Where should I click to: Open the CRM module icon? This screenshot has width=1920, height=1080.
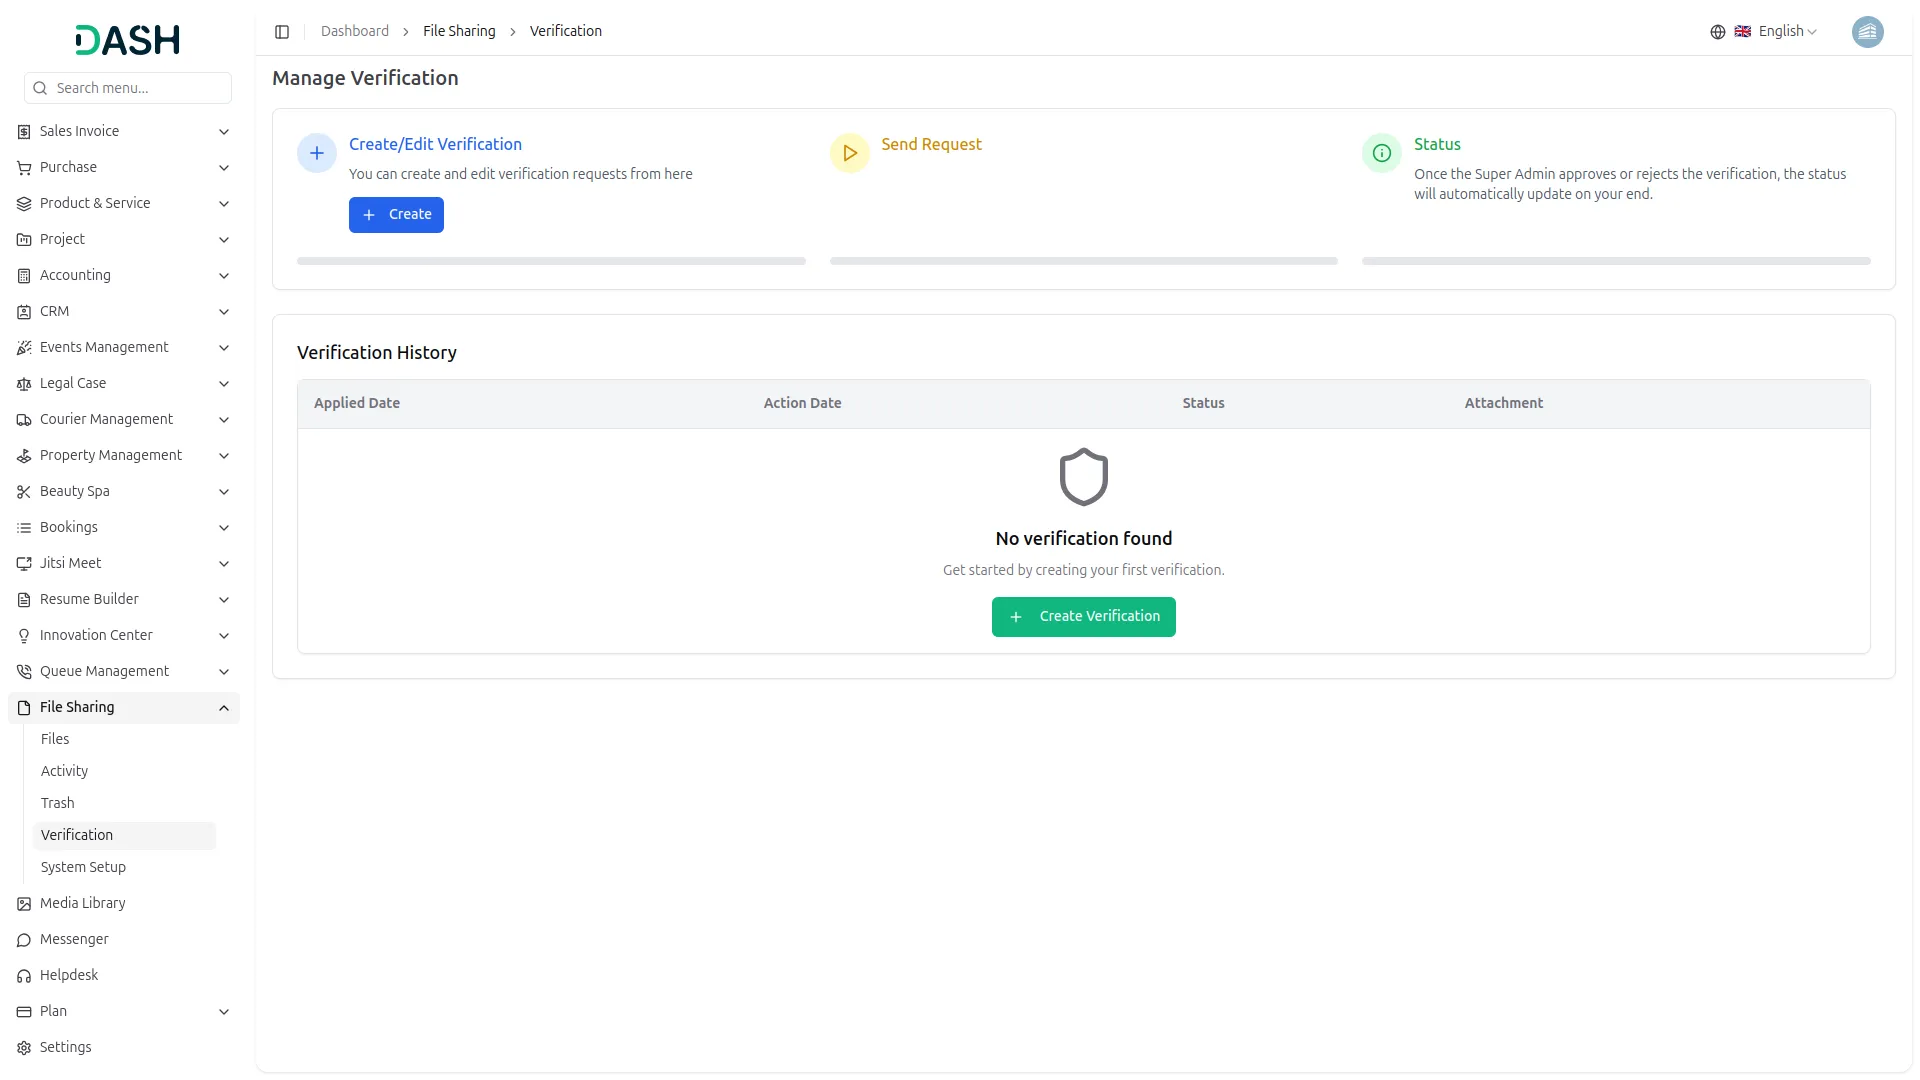point(22,311)
